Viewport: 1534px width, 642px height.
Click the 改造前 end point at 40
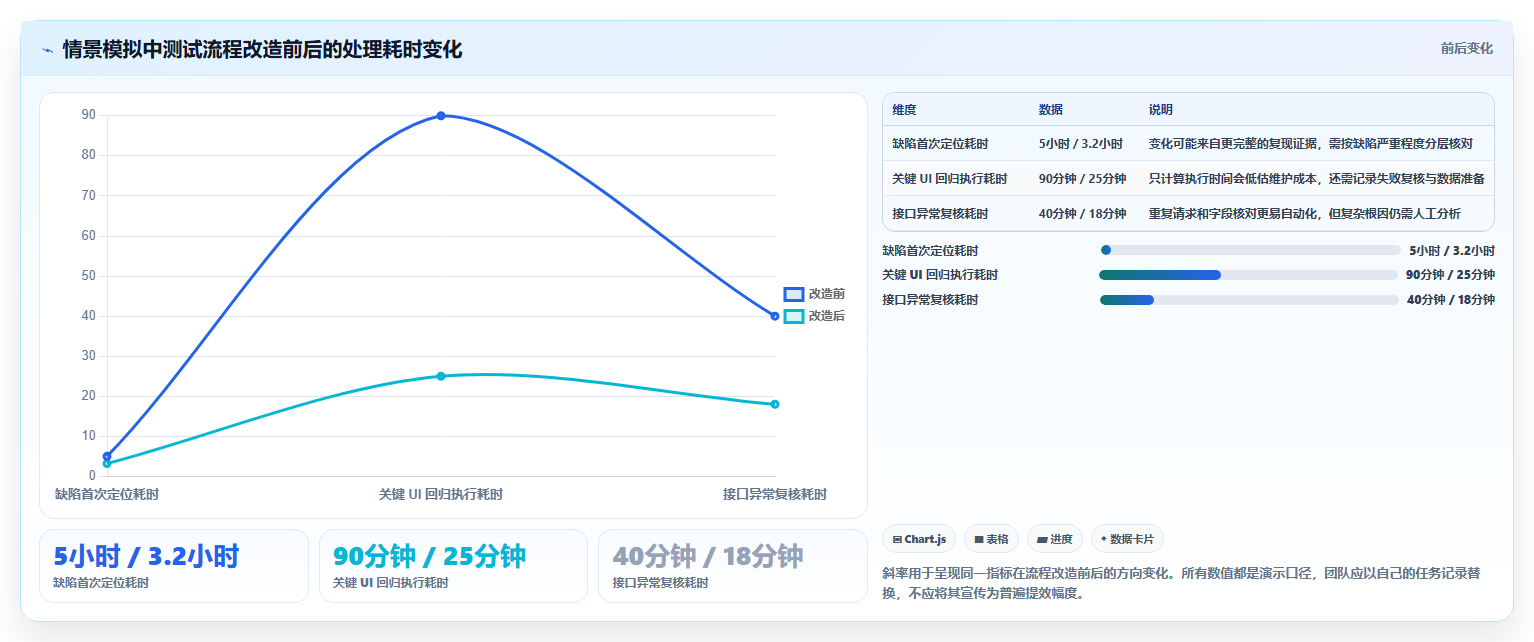(775, 316)
